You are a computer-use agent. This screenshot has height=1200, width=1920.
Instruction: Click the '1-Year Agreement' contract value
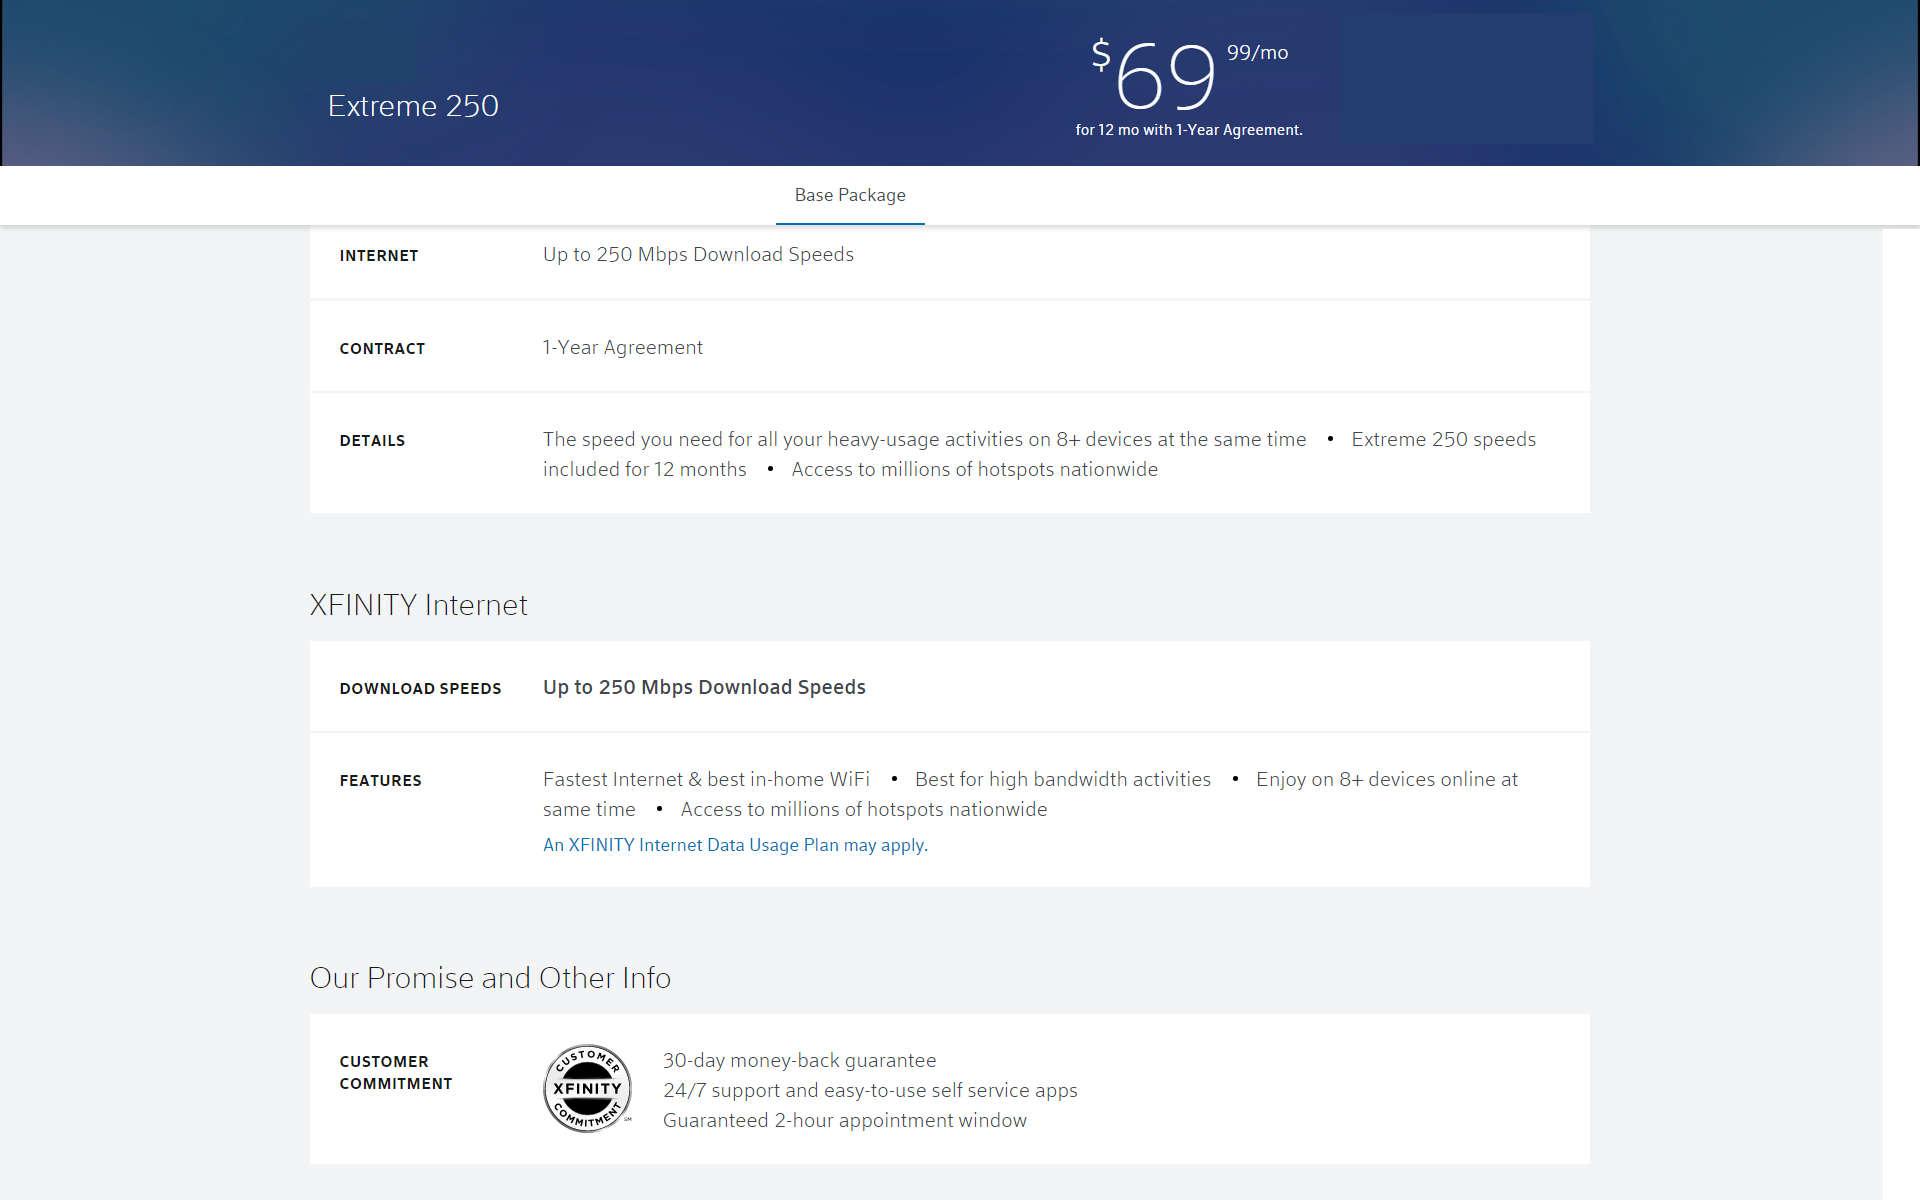(623, 348)
